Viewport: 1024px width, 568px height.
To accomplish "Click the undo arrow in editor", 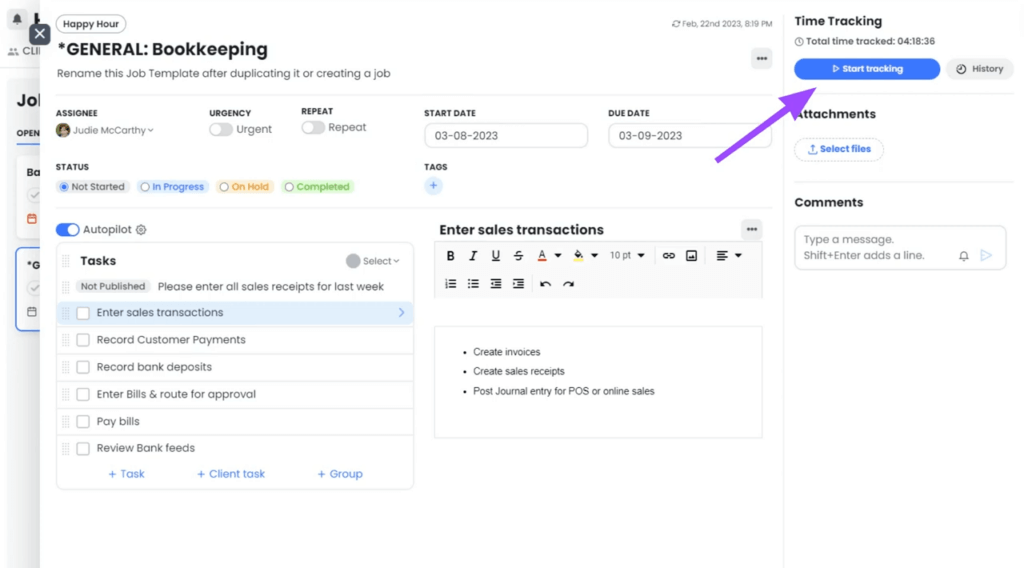I will click(x=545, y=284).
